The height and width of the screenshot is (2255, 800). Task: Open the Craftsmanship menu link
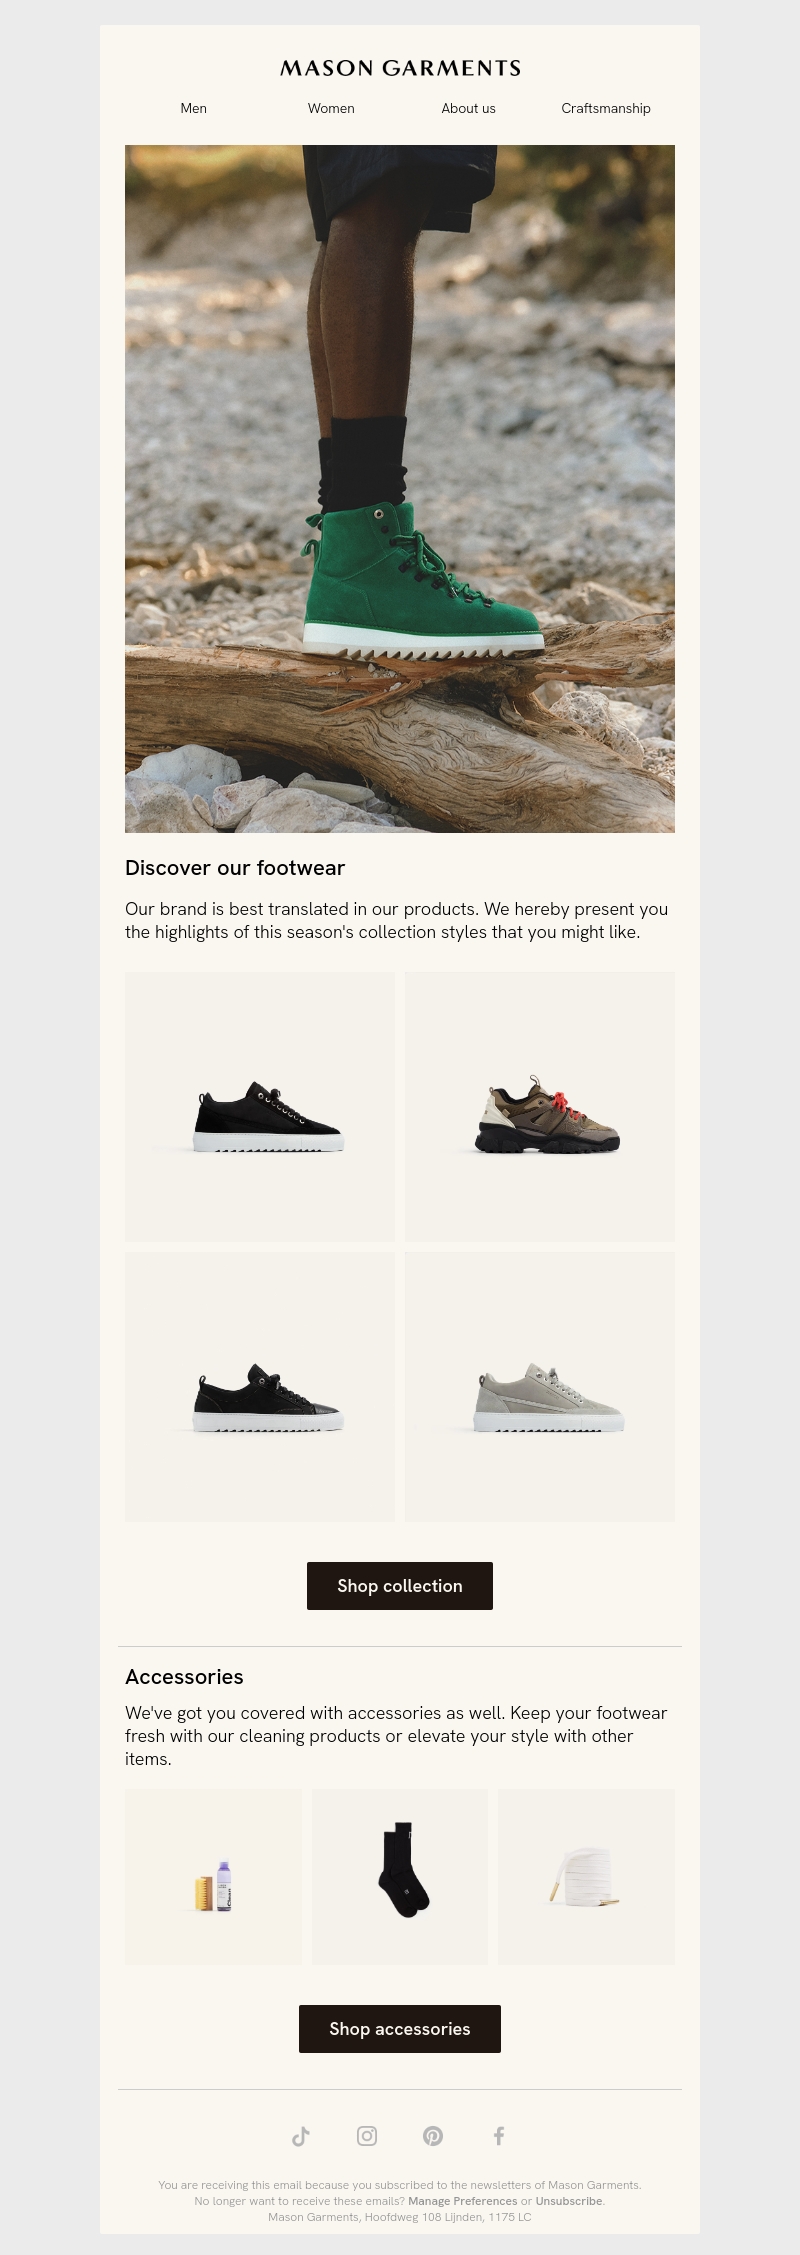click(x=606, y=108)
